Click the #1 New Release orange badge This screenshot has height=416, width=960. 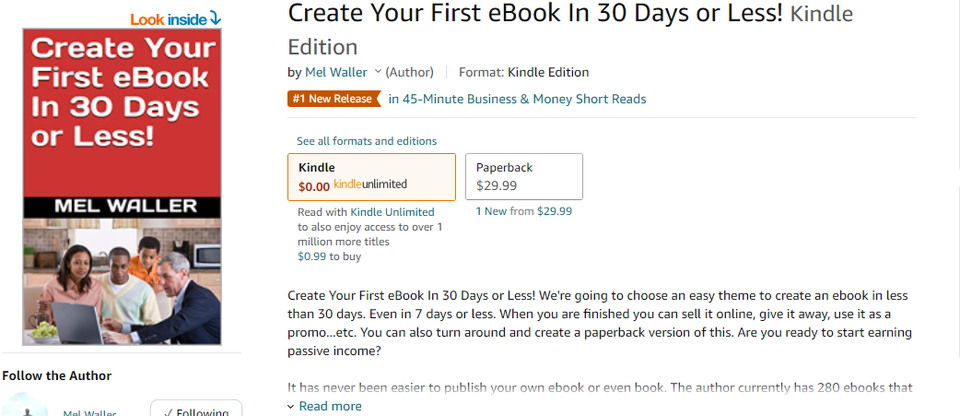pos(334,99)
